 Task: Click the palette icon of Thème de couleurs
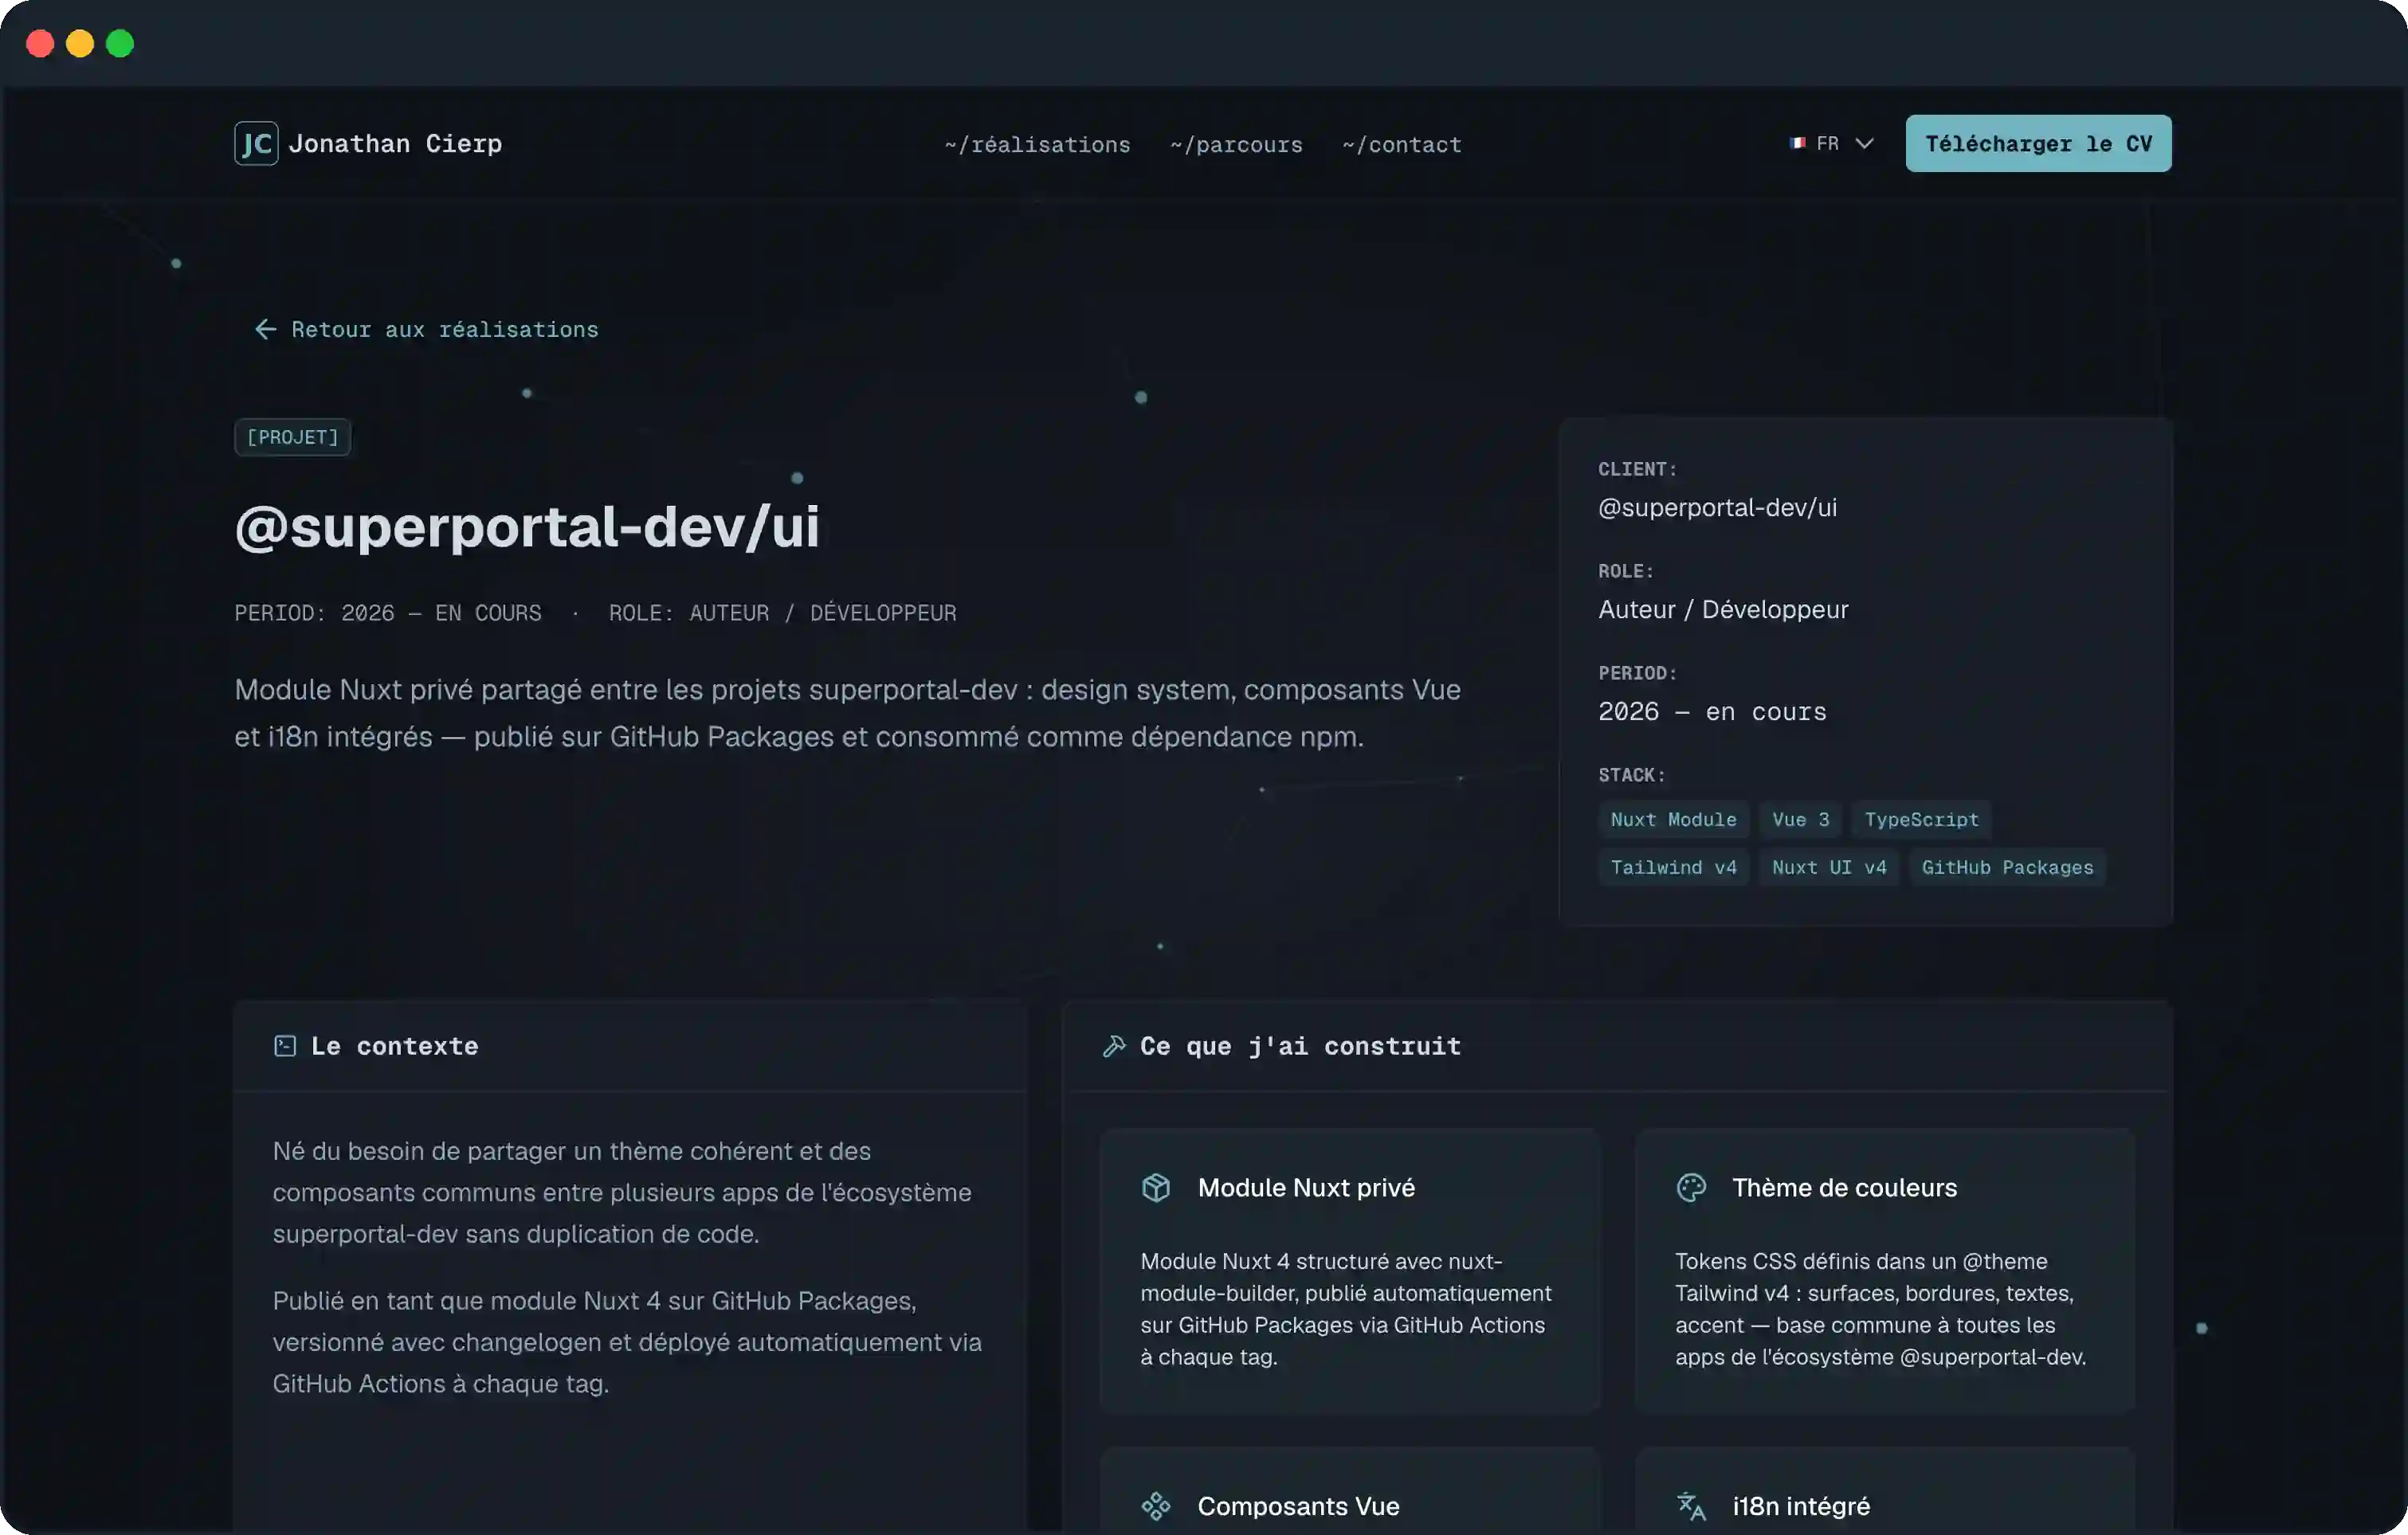pyautogui.click(x=1691, y=1187)
